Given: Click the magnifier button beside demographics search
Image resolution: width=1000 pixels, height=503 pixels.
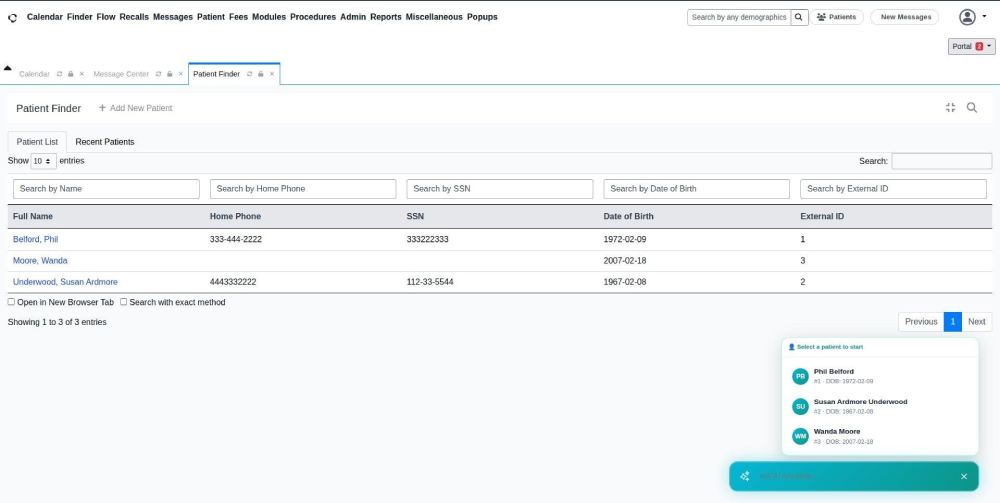Looking at the screenshot, I should point(799,17).
